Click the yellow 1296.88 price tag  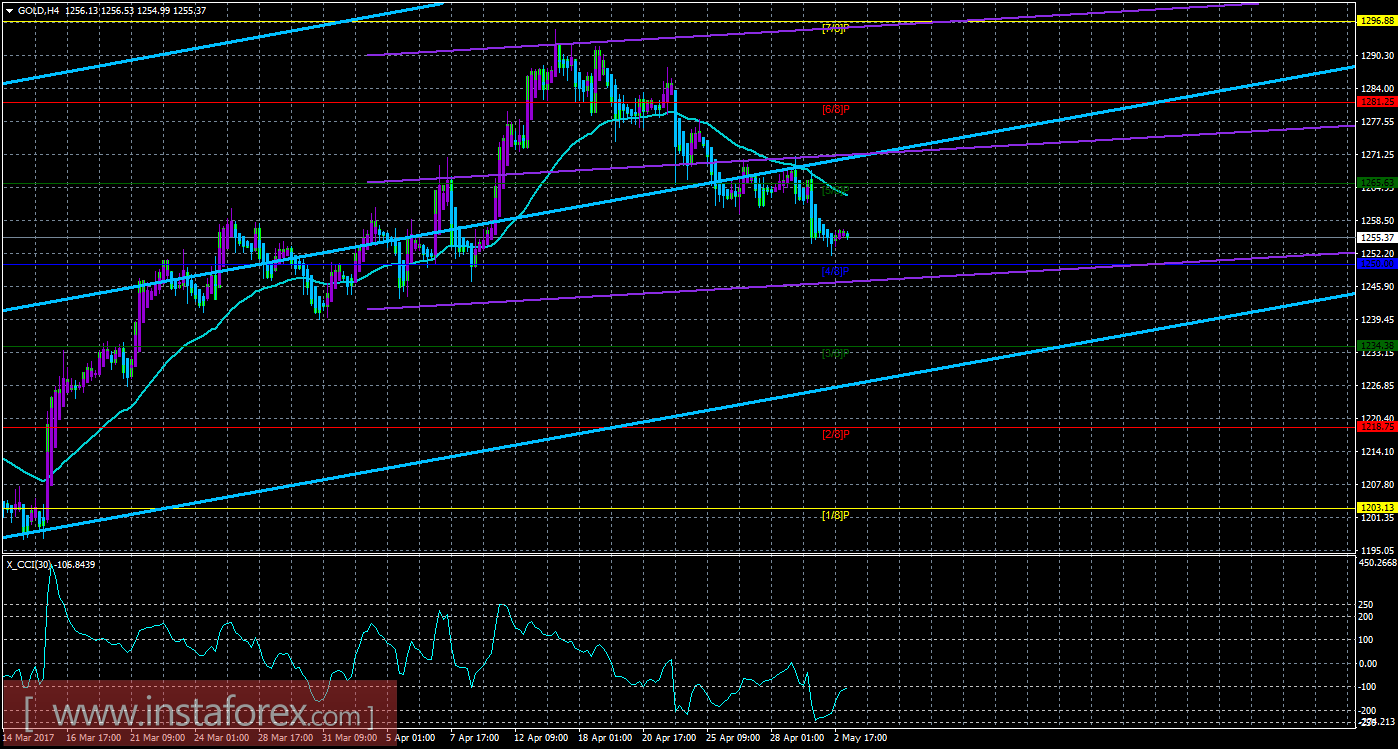point(1377,22)
